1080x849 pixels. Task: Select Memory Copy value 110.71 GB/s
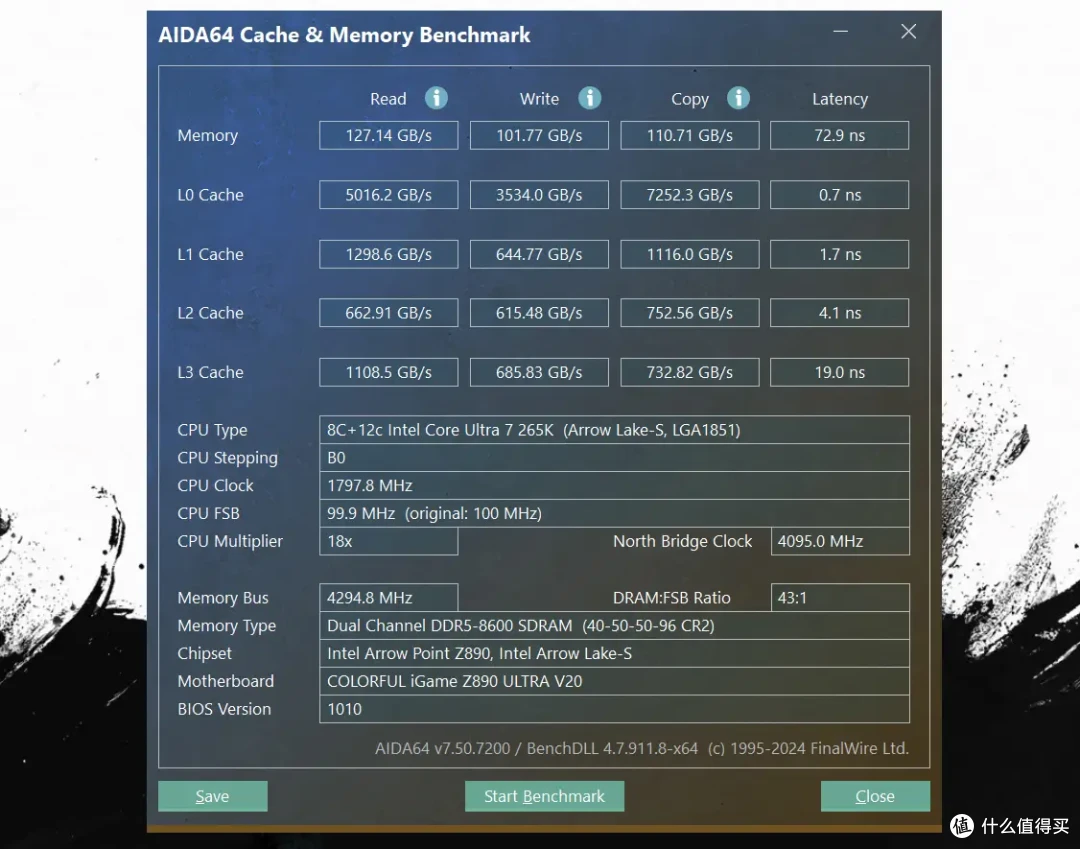pyautogui.click(x=689, y=136)
